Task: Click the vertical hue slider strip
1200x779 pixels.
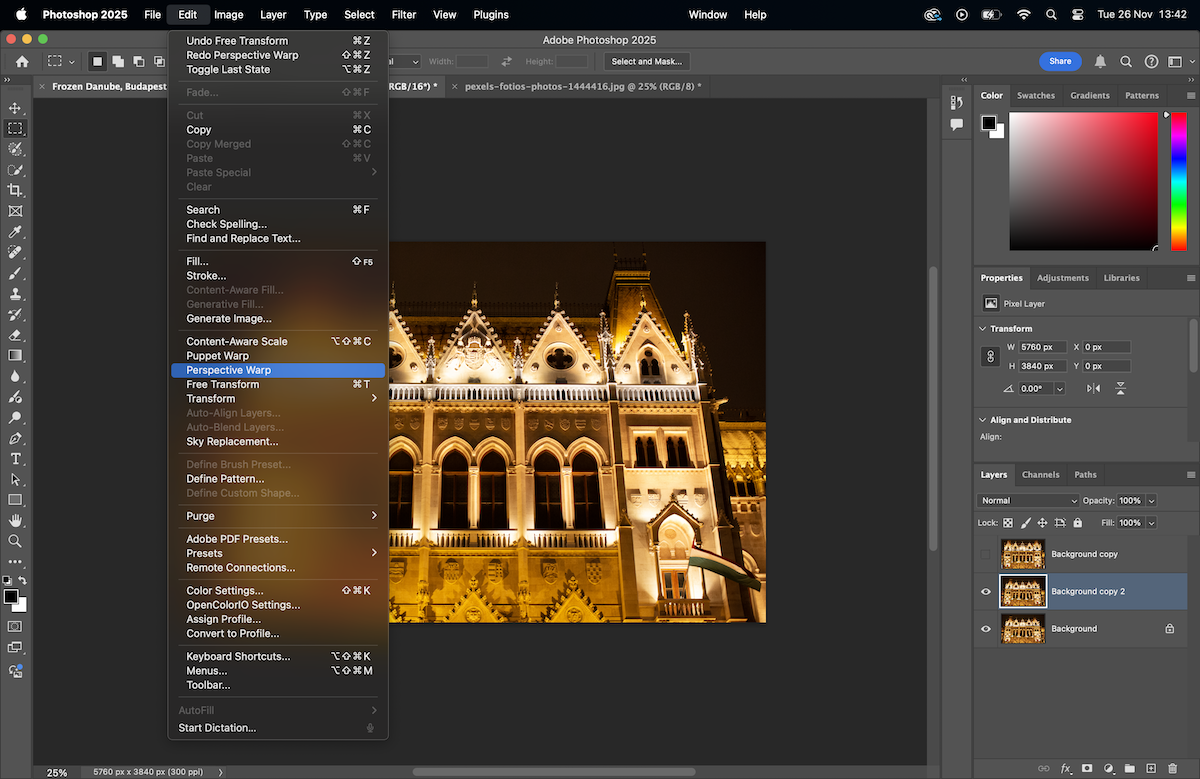Action: [x=1178, y=180]
